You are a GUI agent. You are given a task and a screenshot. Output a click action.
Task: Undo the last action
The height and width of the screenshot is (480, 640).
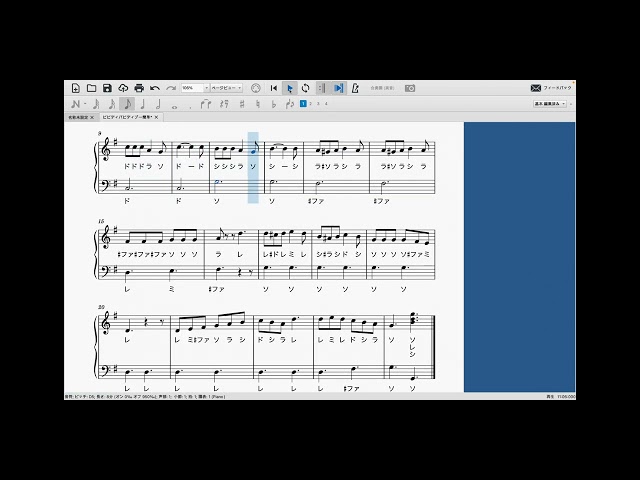tap(155, 88)
